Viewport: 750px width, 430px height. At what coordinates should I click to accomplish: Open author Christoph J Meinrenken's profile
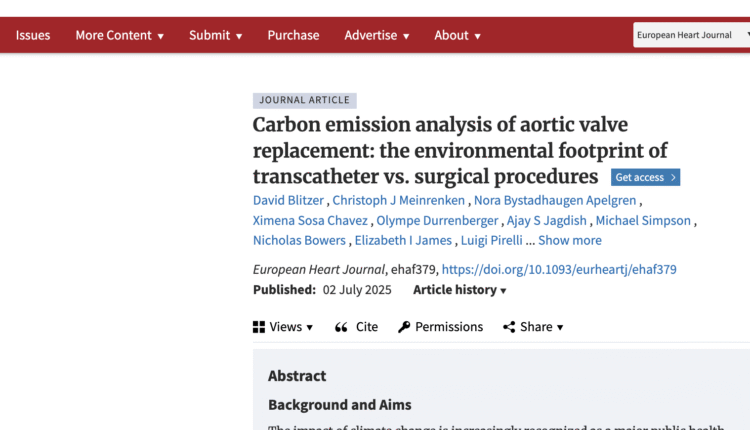tap(399, 200)
